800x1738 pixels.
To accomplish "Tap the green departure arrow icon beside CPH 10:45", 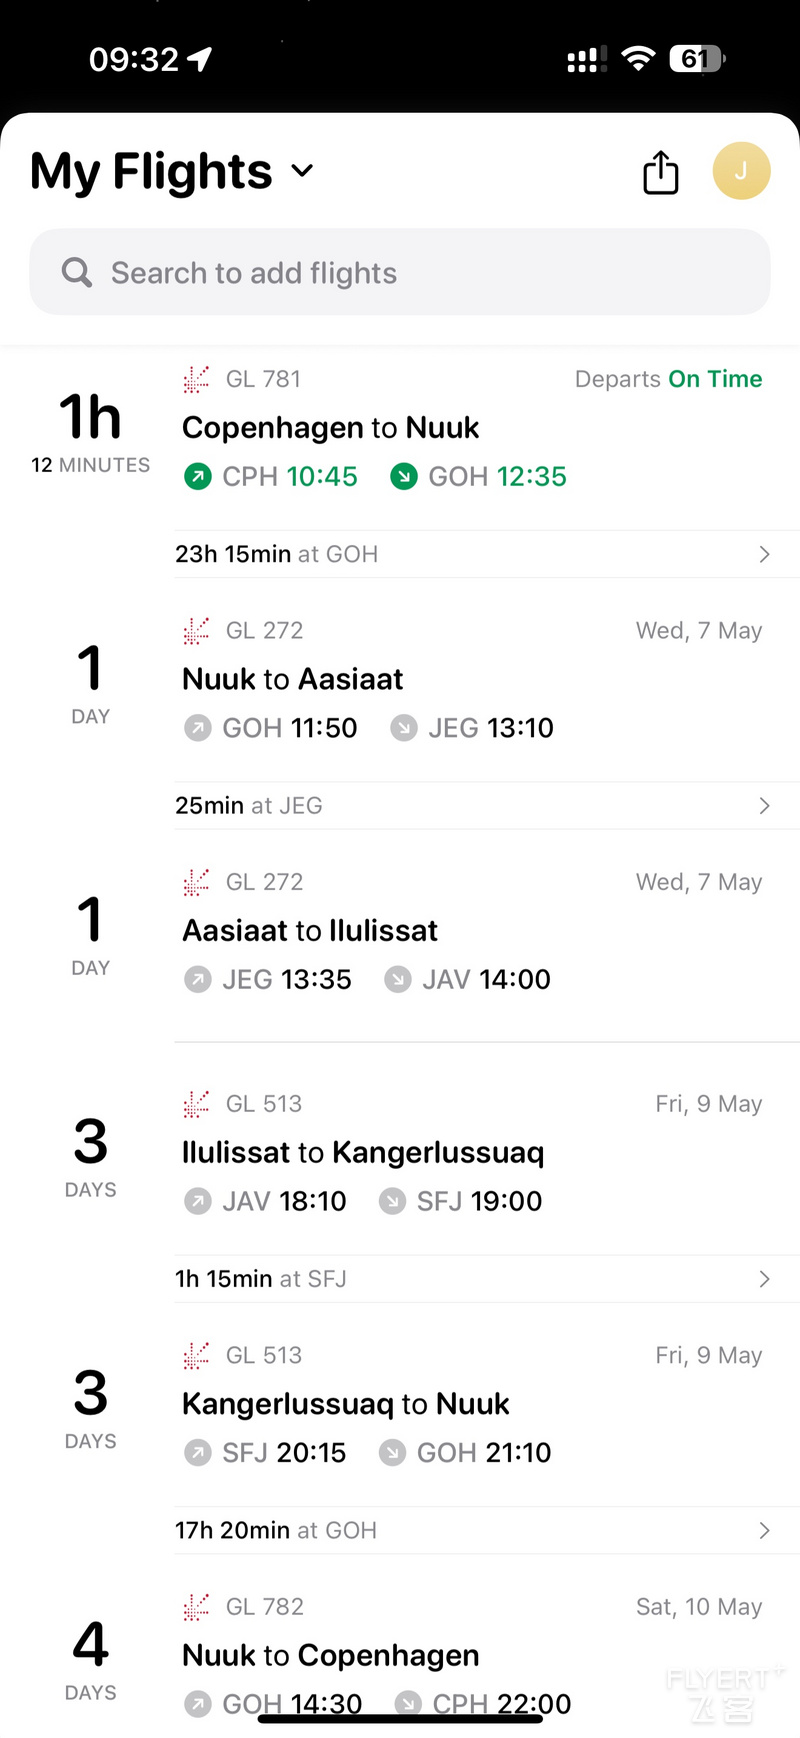I will point(198,477).
